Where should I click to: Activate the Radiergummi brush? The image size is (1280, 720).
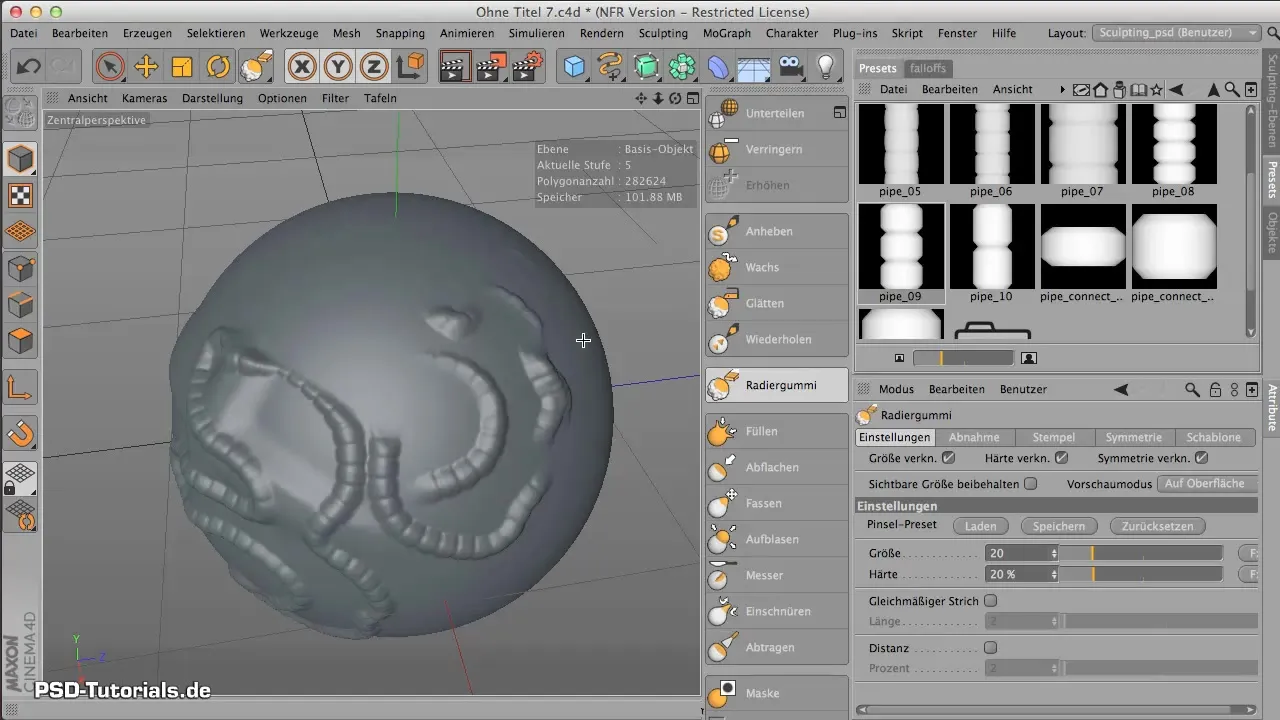[776, 385]
